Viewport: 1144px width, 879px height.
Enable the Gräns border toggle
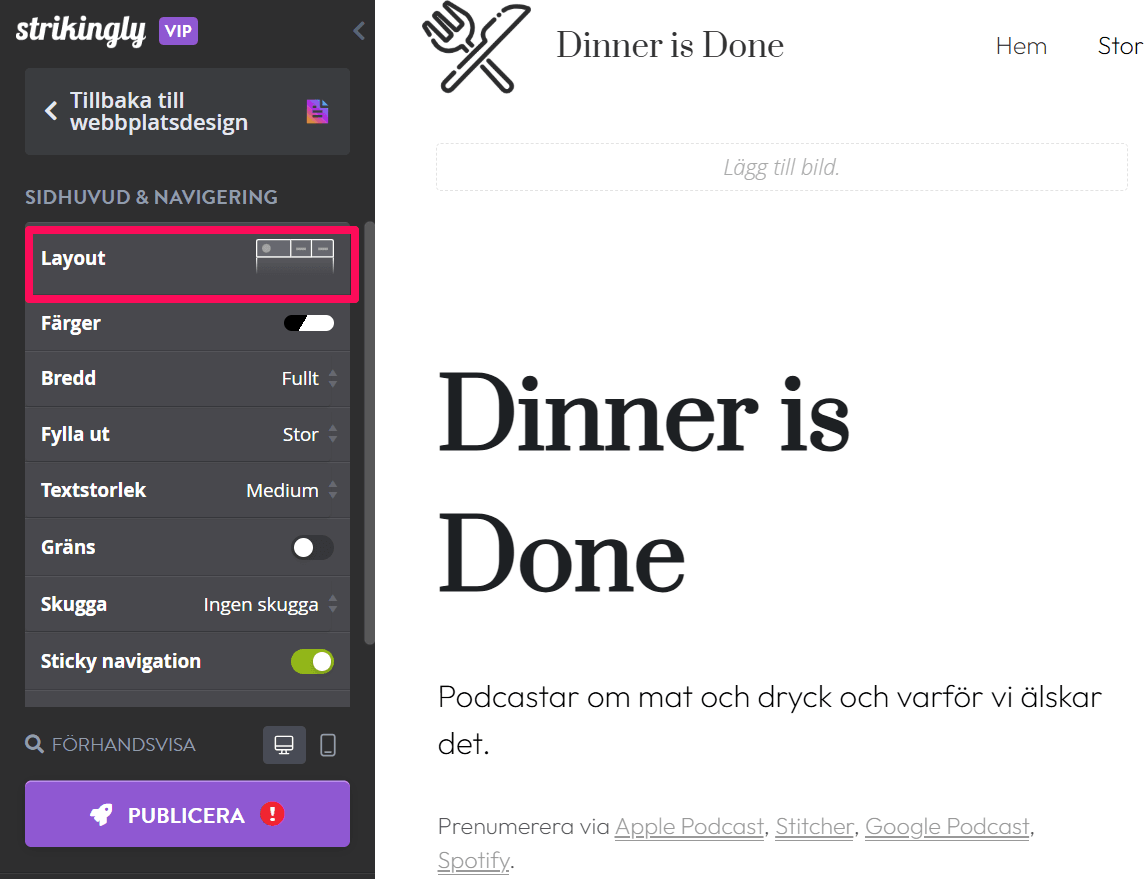[x=311, y=547]
